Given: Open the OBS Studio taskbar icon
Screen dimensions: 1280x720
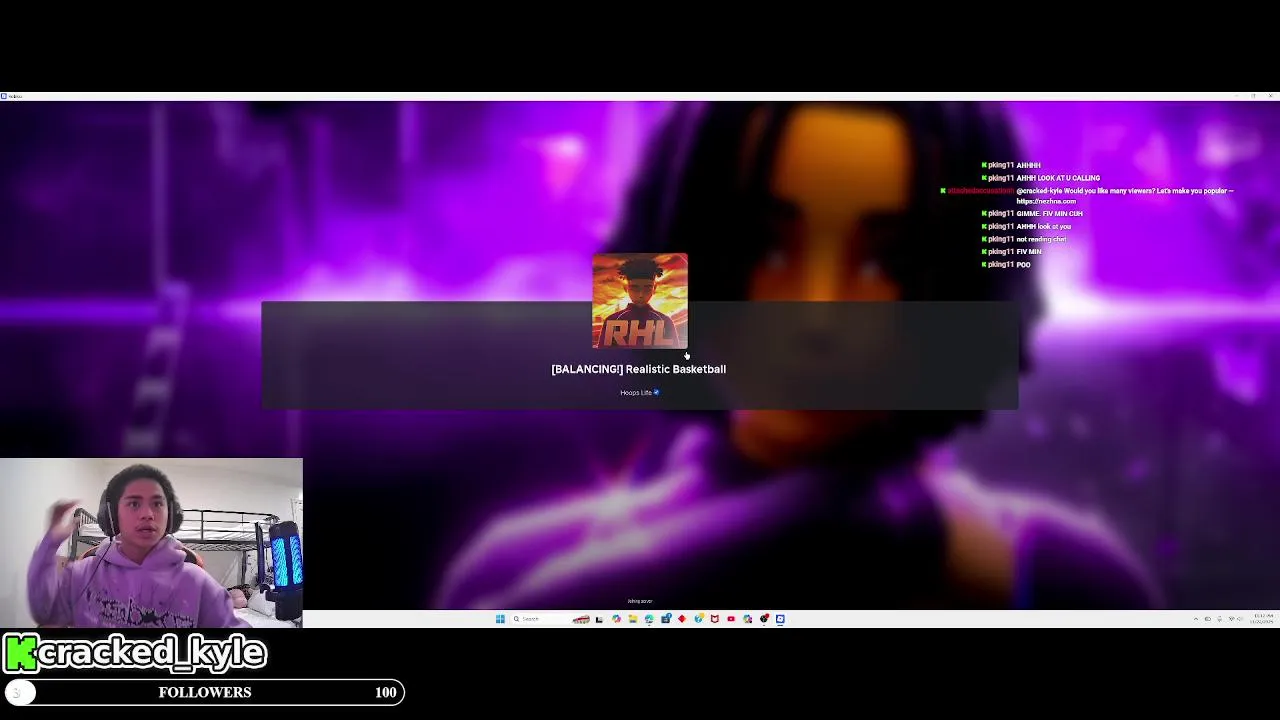Looking at the screenshot, I should click(764, 619).
